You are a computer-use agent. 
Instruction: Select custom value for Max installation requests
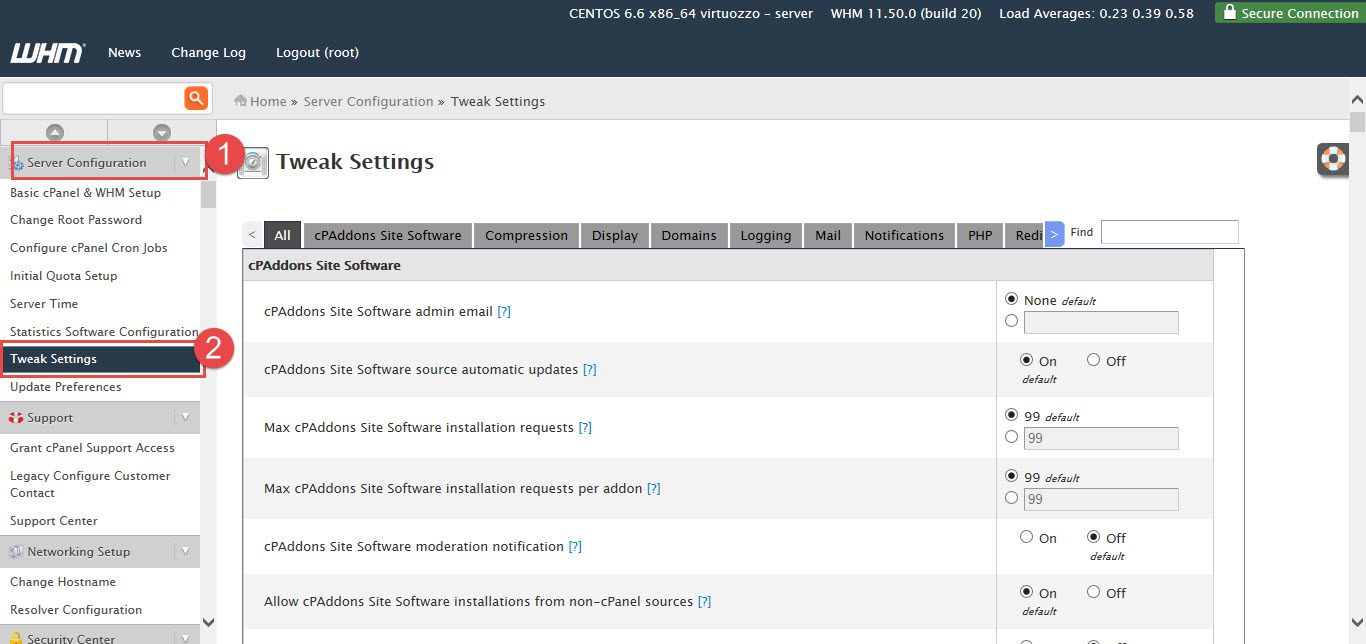coord(1011,437)
